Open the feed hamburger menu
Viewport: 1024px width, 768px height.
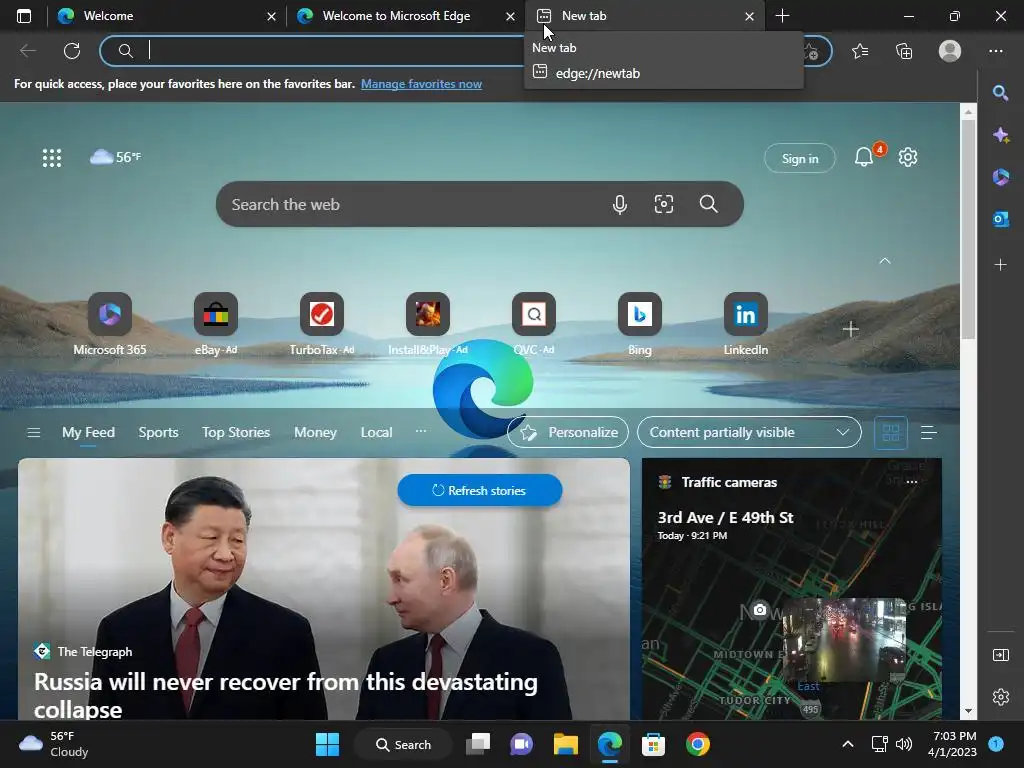point(34,432)
